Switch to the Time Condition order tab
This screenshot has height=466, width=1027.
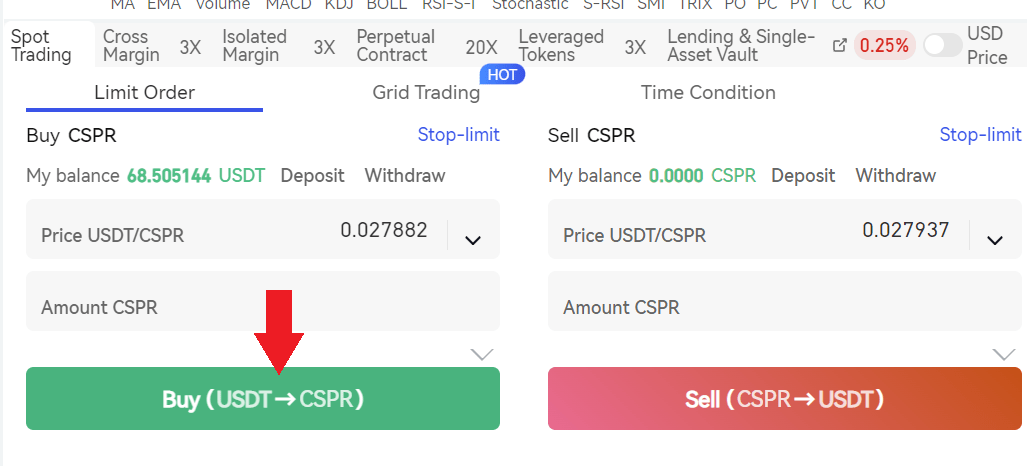[708, 93]
